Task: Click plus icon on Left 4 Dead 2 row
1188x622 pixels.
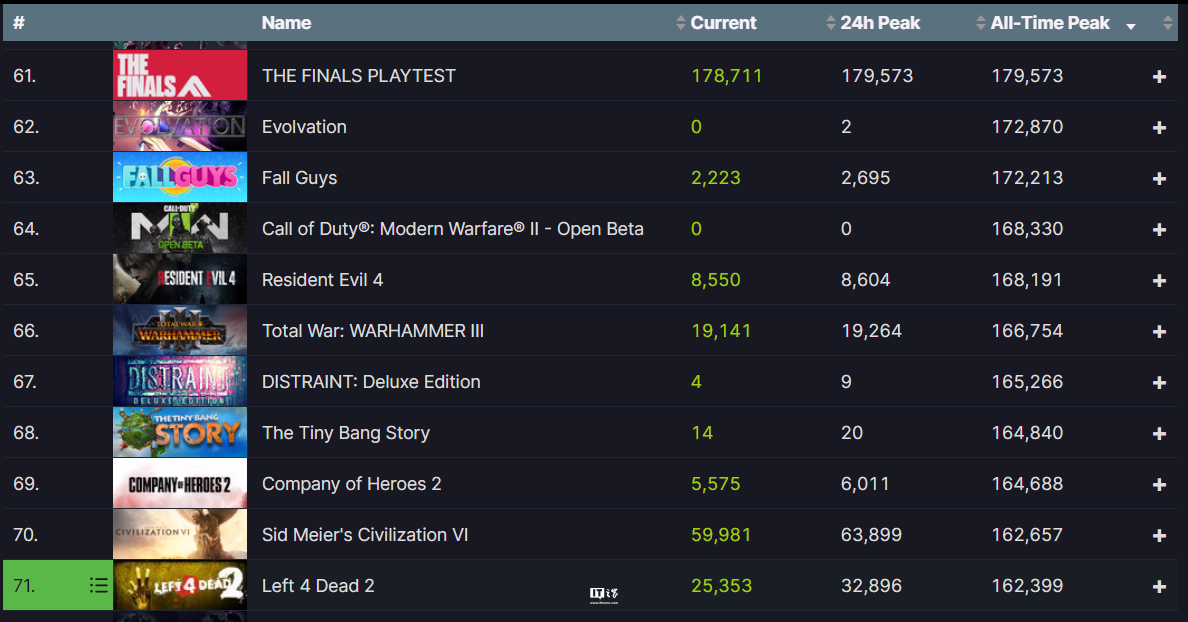Action: (1158, 586)
